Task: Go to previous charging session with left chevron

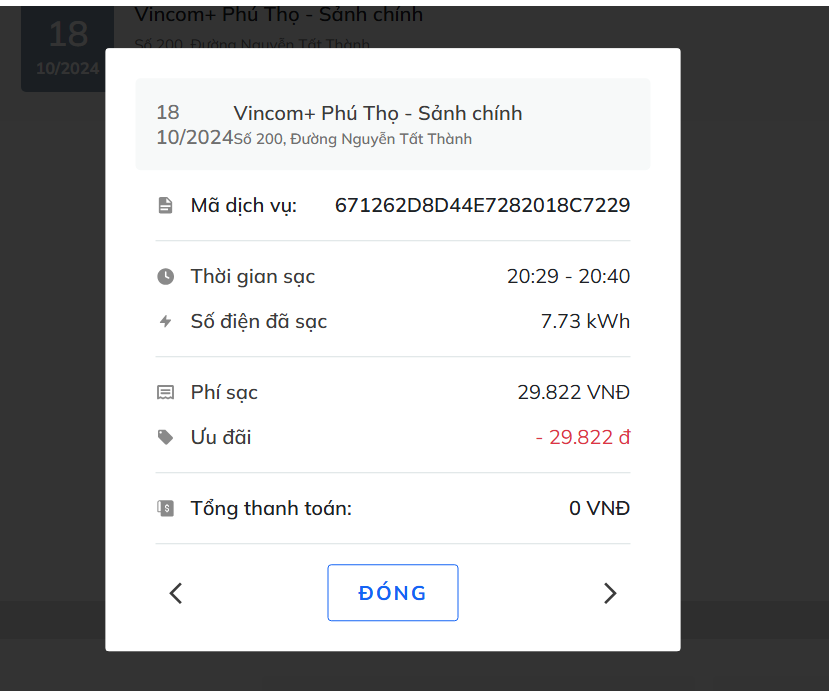Action: tap(176, 593)
